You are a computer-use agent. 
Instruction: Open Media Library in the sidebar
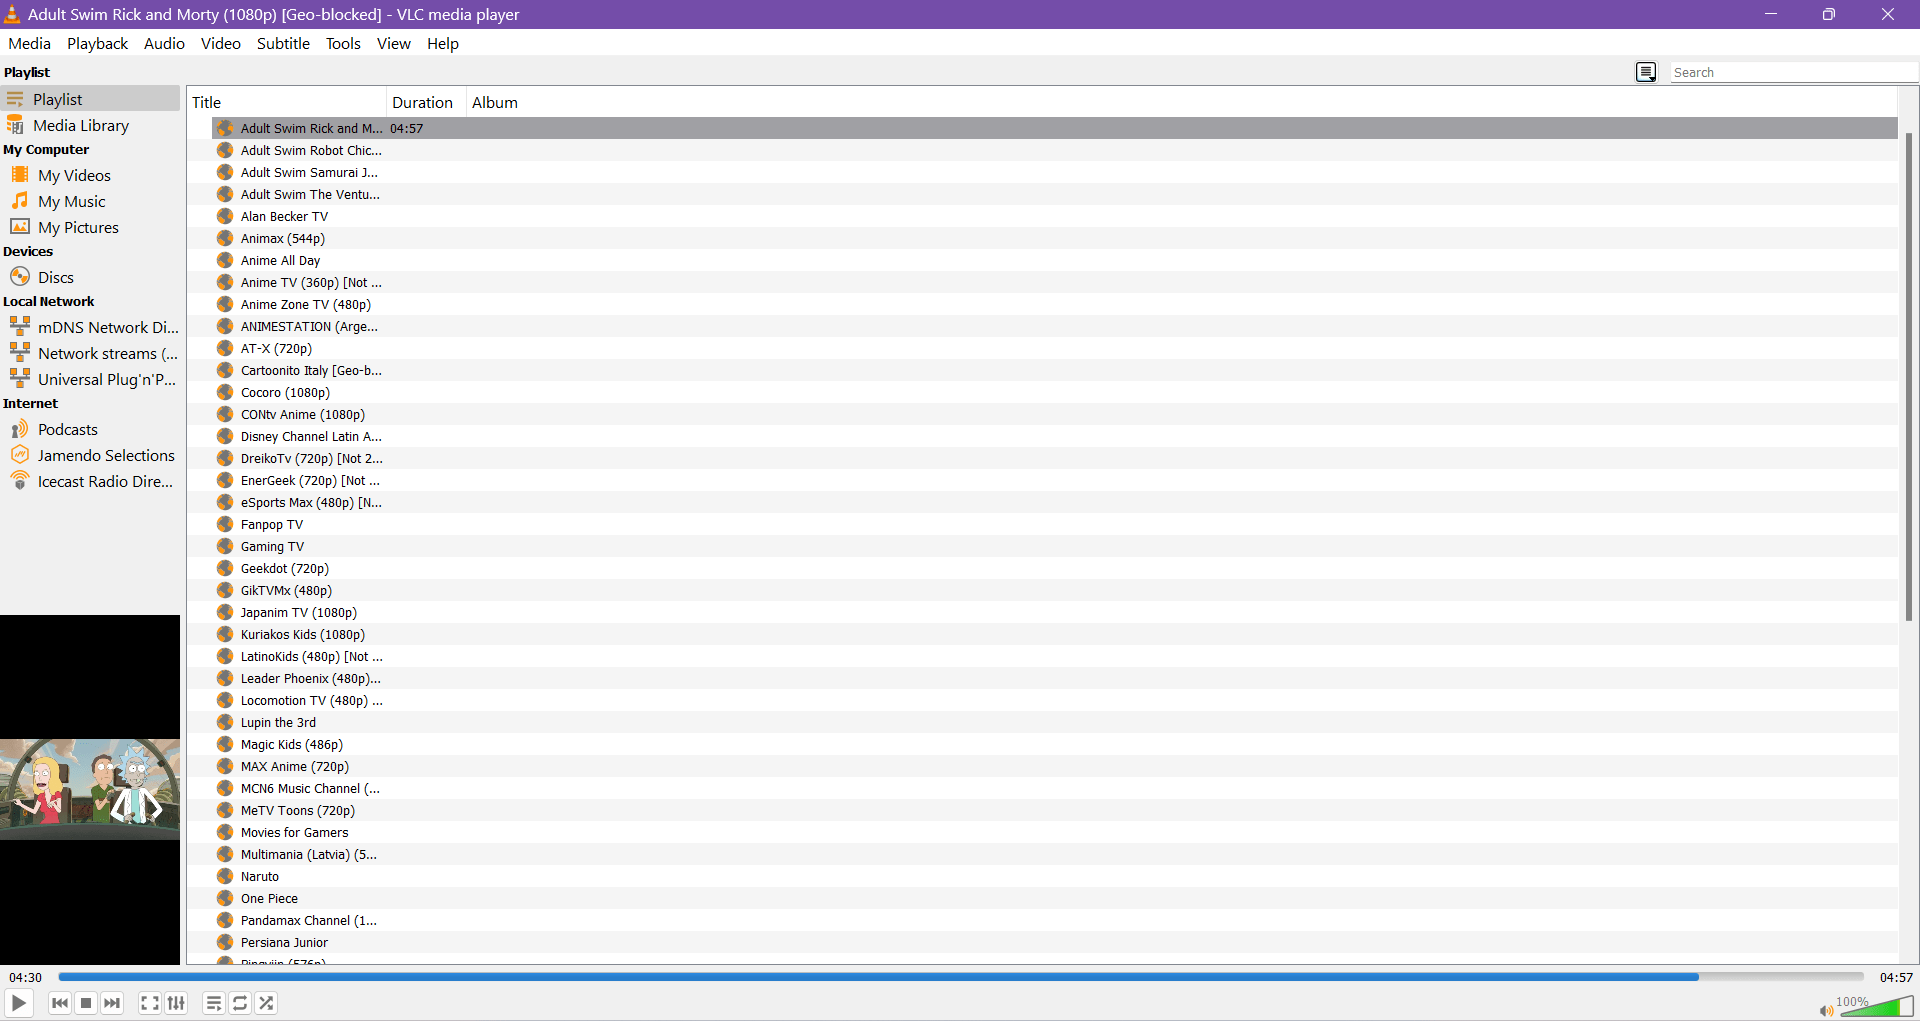(x=90, y=125)
